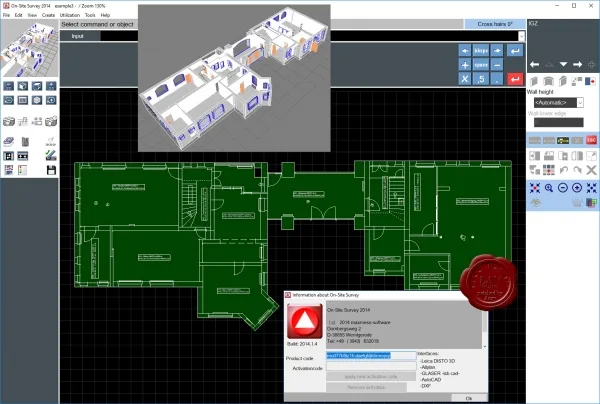
Task: Click the bkspc key on the keypad
Action: (481, 50)
